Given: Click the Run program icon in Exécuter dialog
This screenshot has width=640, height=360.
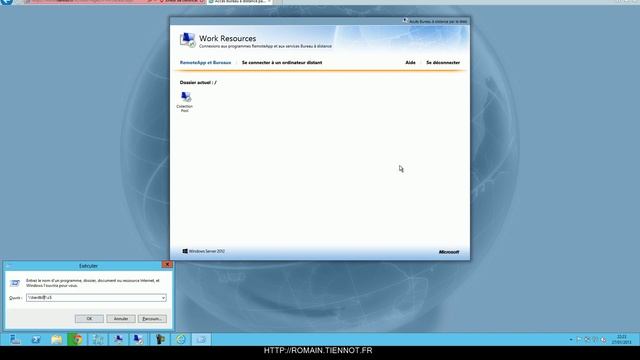Looking at the screenshot, I should coord(15,283).
